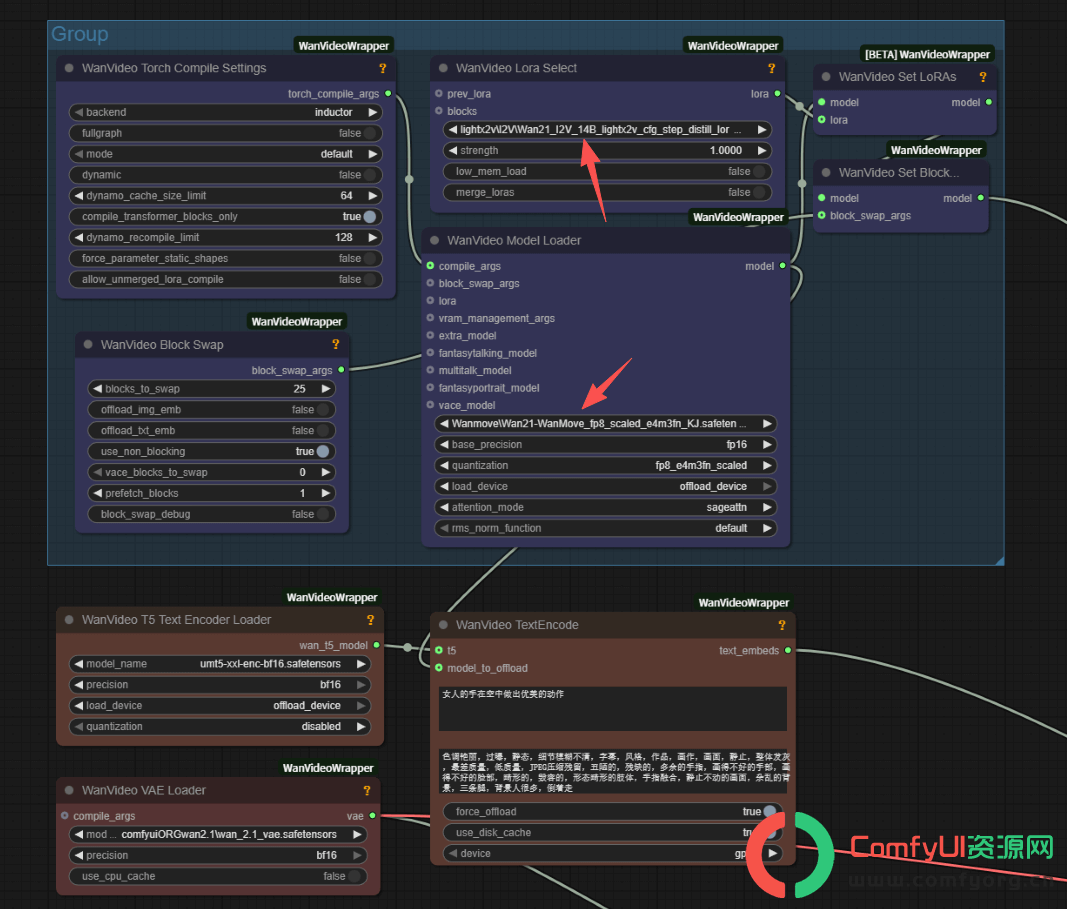Click the vace_model input port on Model Loader
Viewport: 1067px width, 909px height.
click(x=430, y=405)
